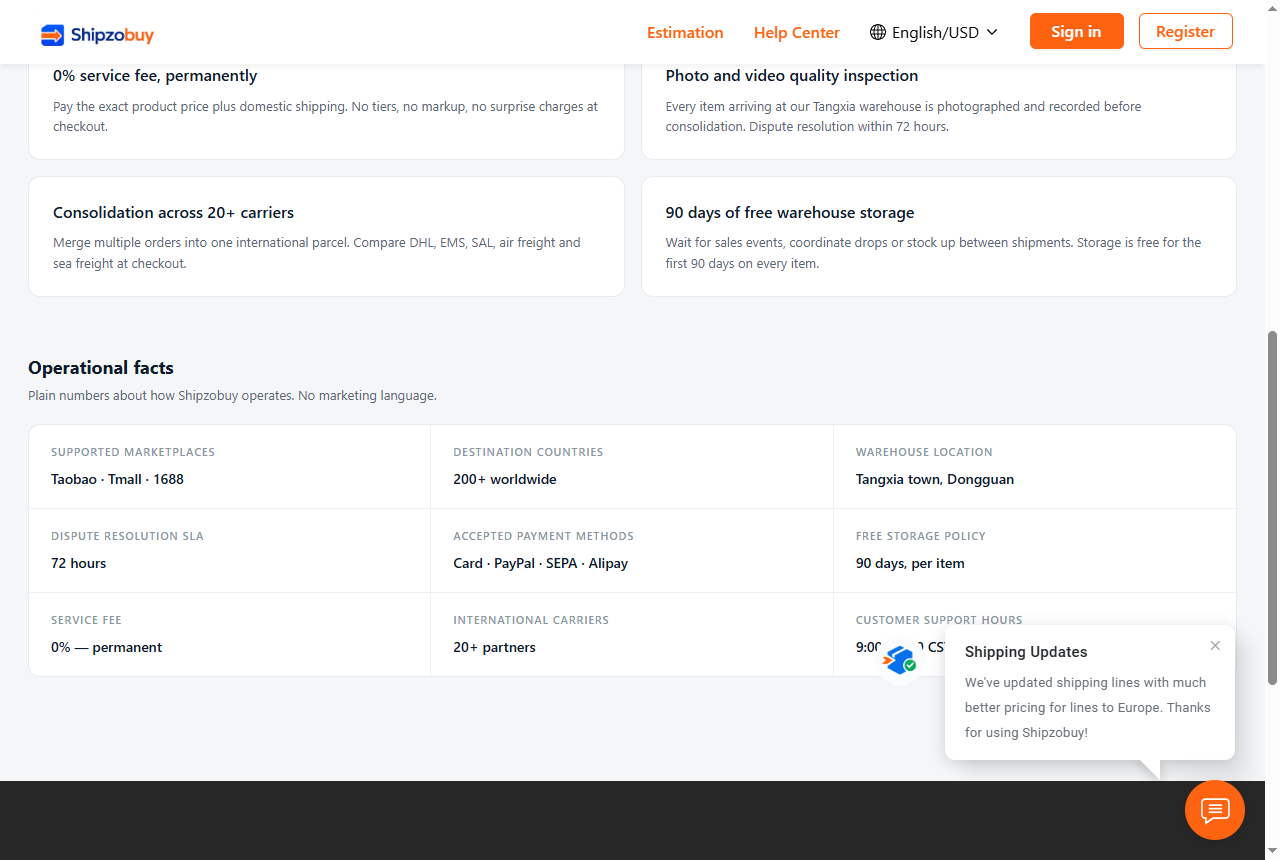Click the page vertical scrollbar

[1273, 508]
